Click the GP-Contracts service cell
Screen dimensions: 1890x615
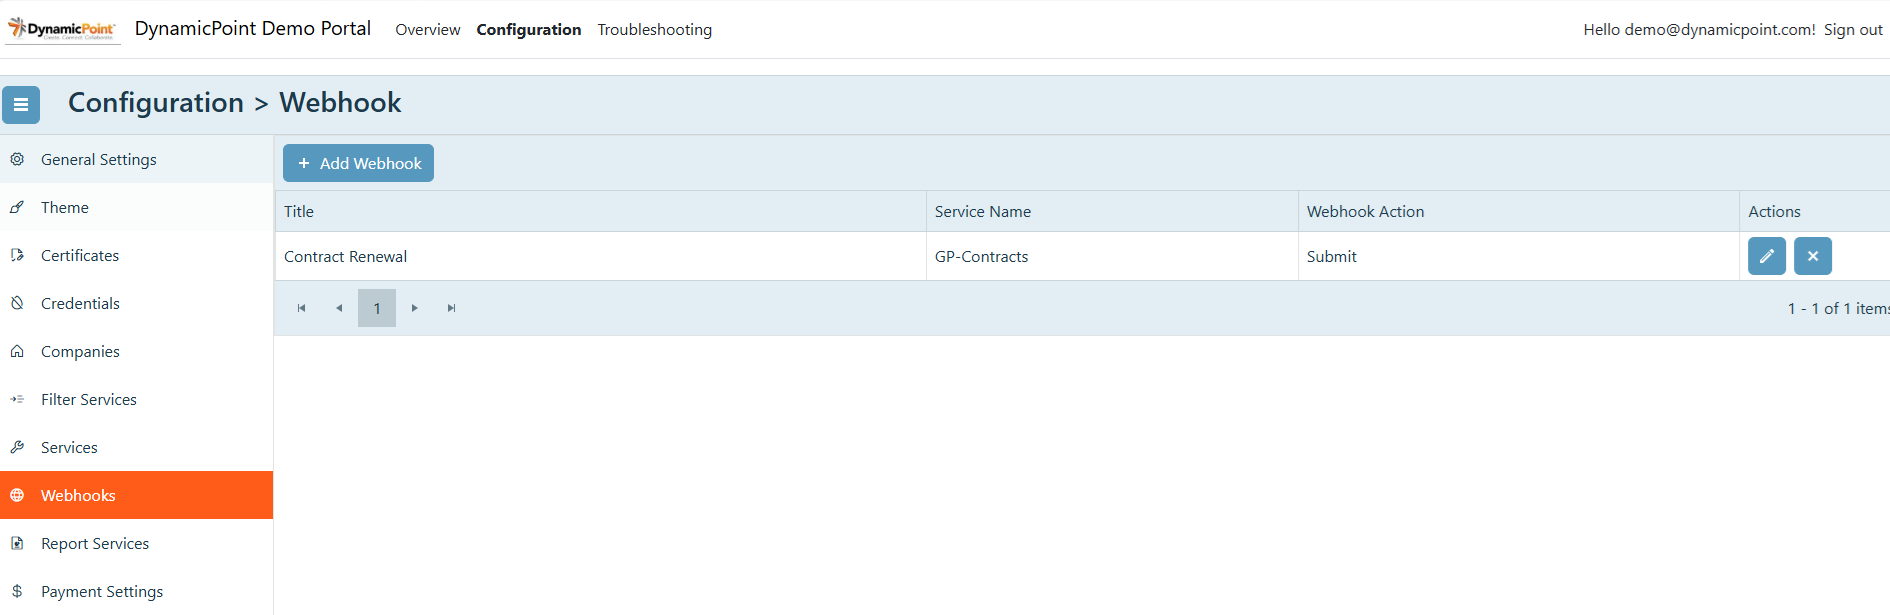point(1112,256)
